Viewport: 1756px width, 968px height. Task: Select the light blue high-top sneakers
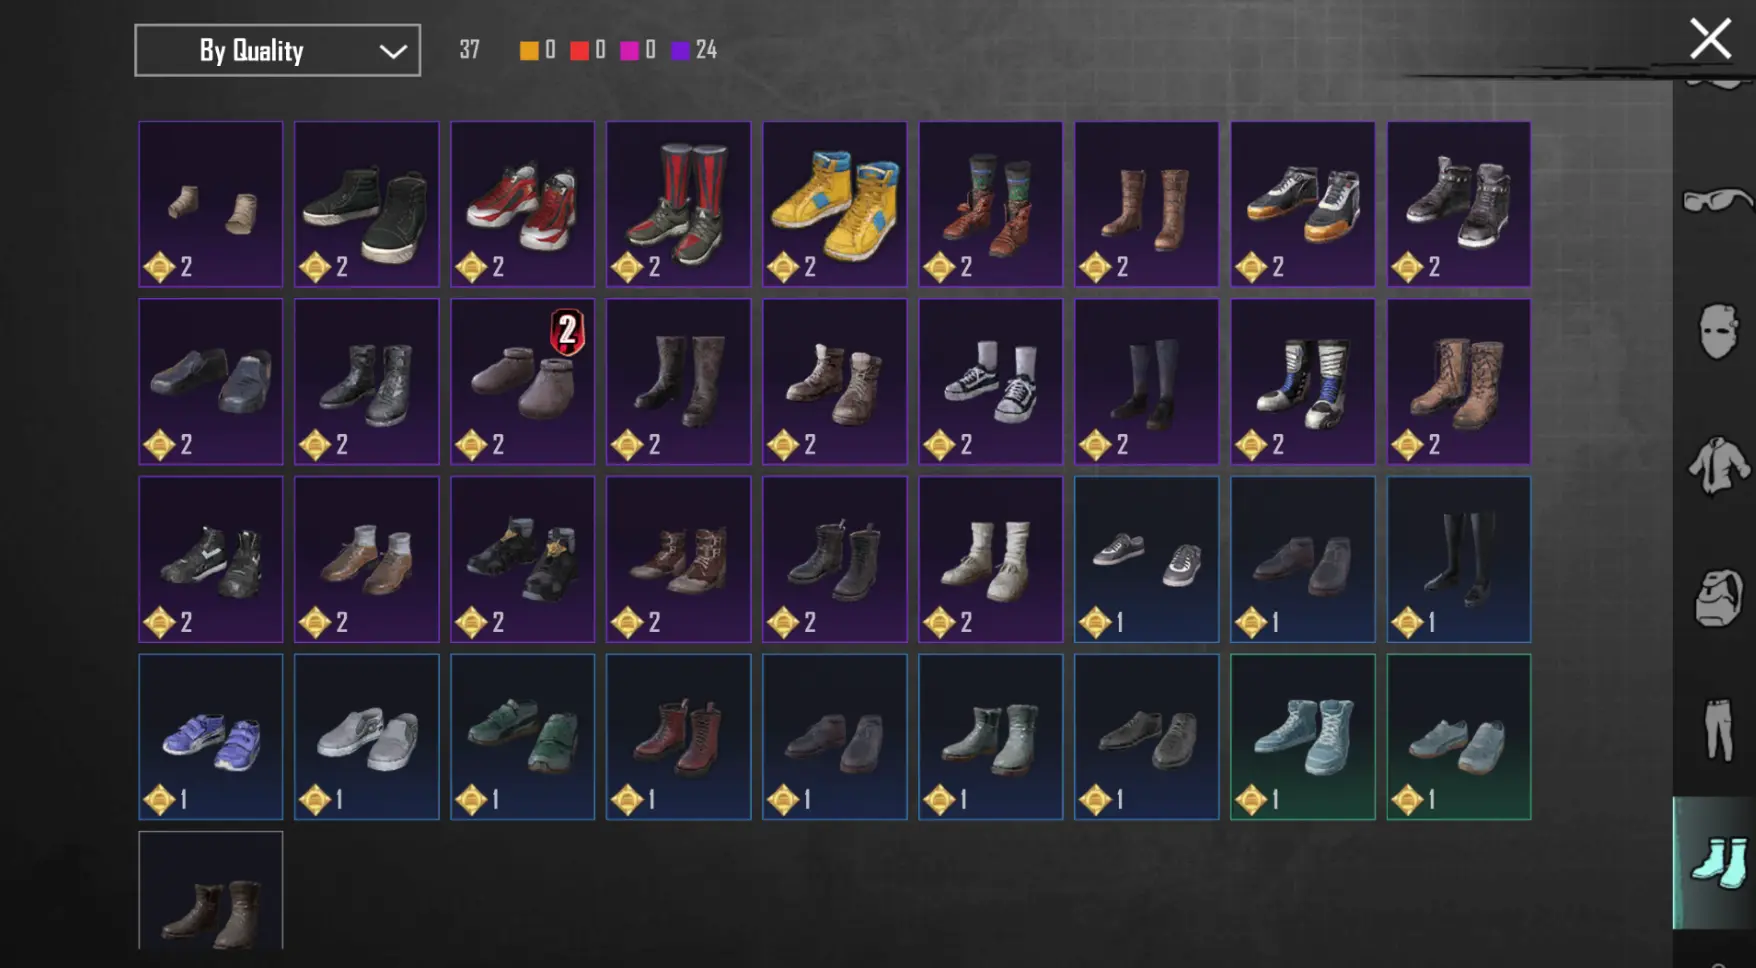coord(1302,737)
